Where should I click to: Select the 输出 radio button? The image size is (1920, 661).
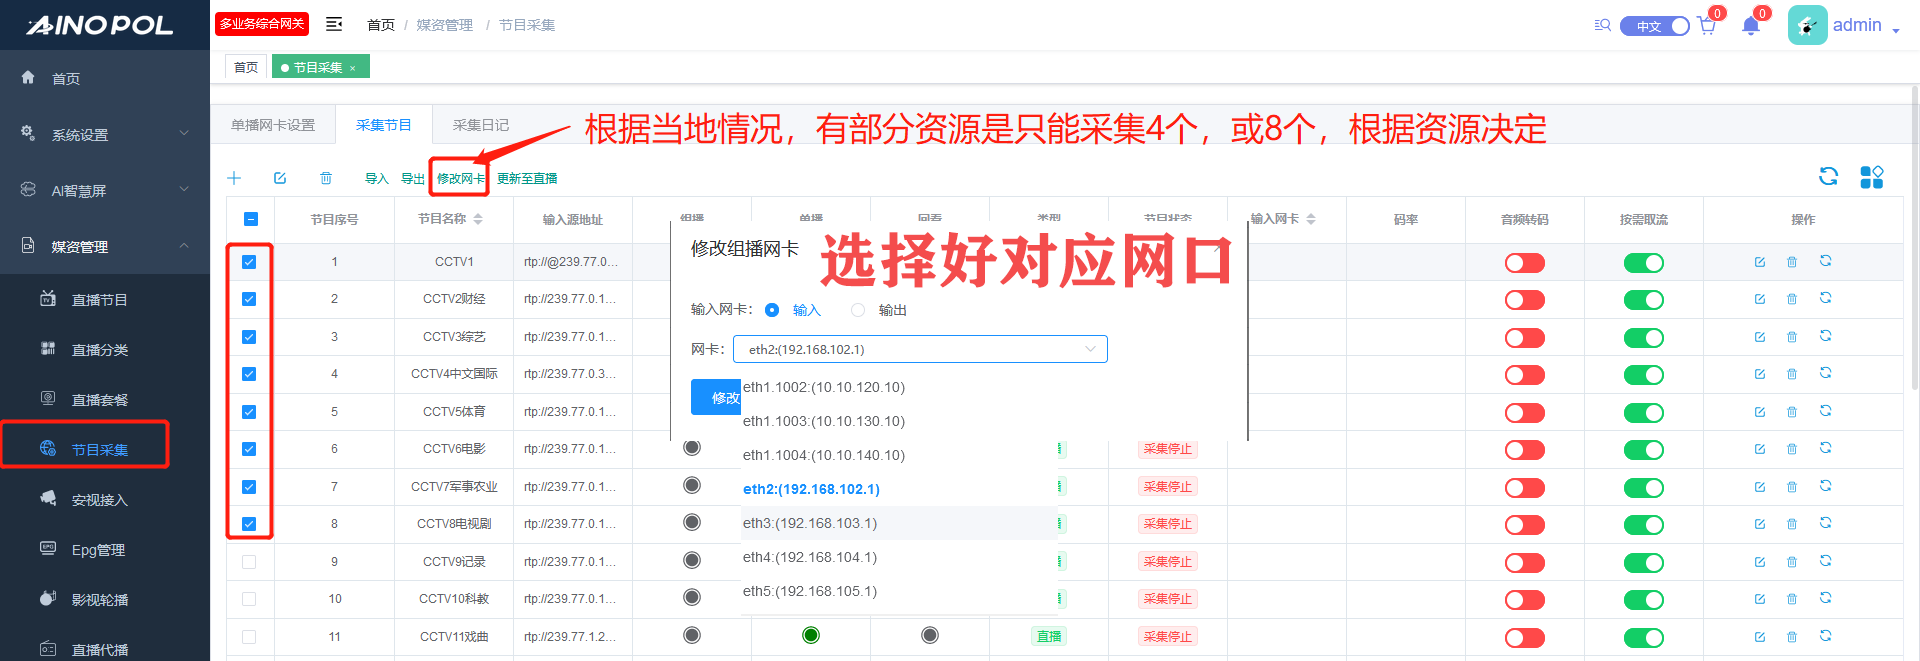[858, 310]
